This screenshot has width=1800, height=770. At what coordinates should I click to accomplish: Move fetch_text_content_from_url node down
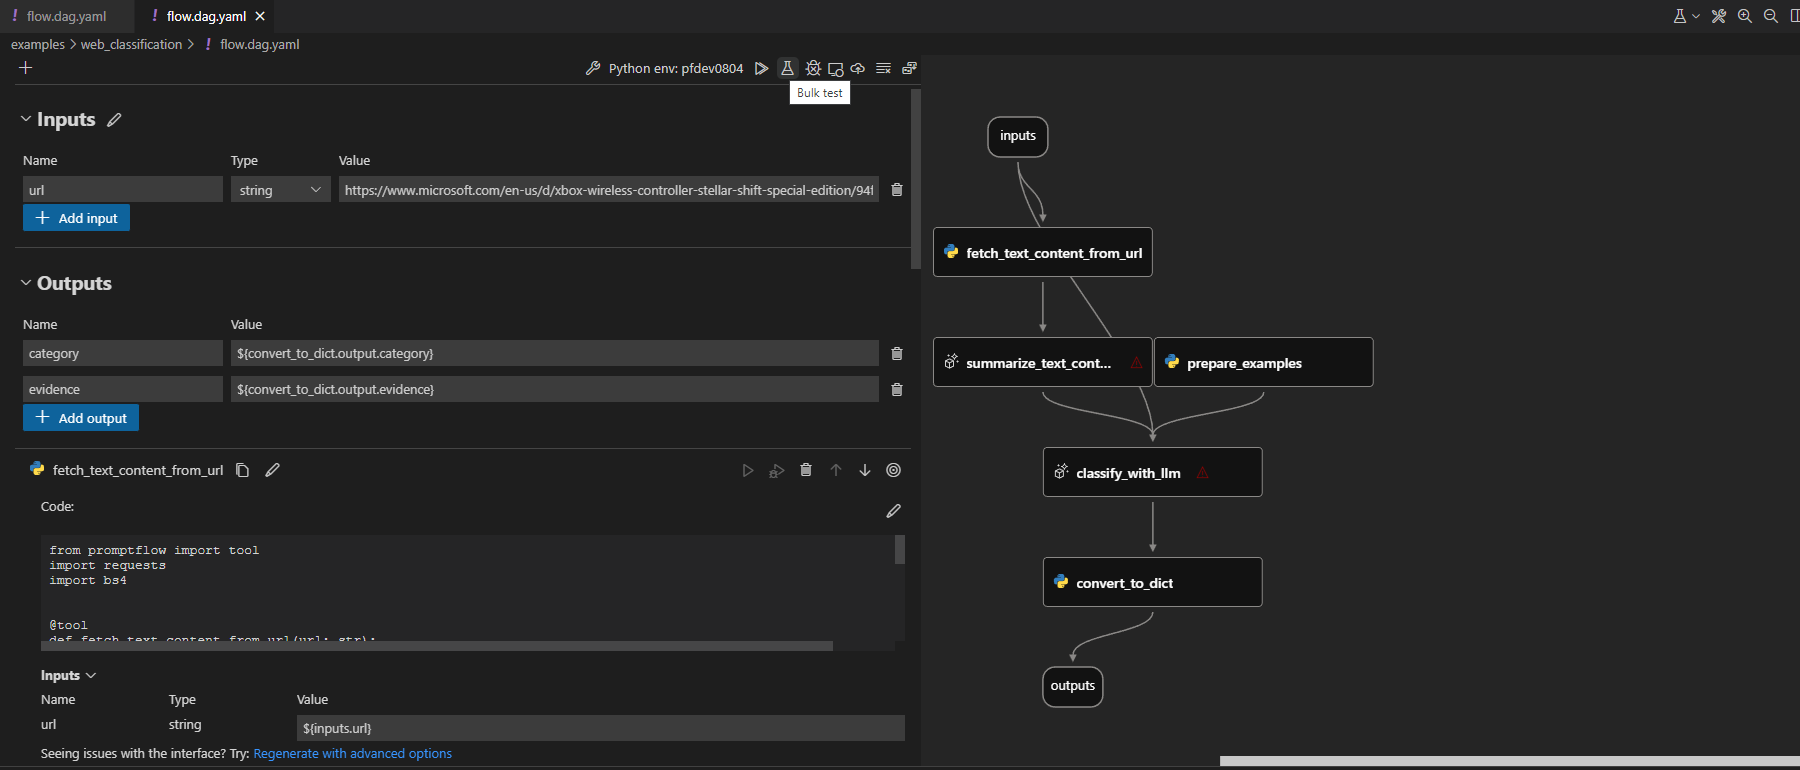[x=865, y=470]
